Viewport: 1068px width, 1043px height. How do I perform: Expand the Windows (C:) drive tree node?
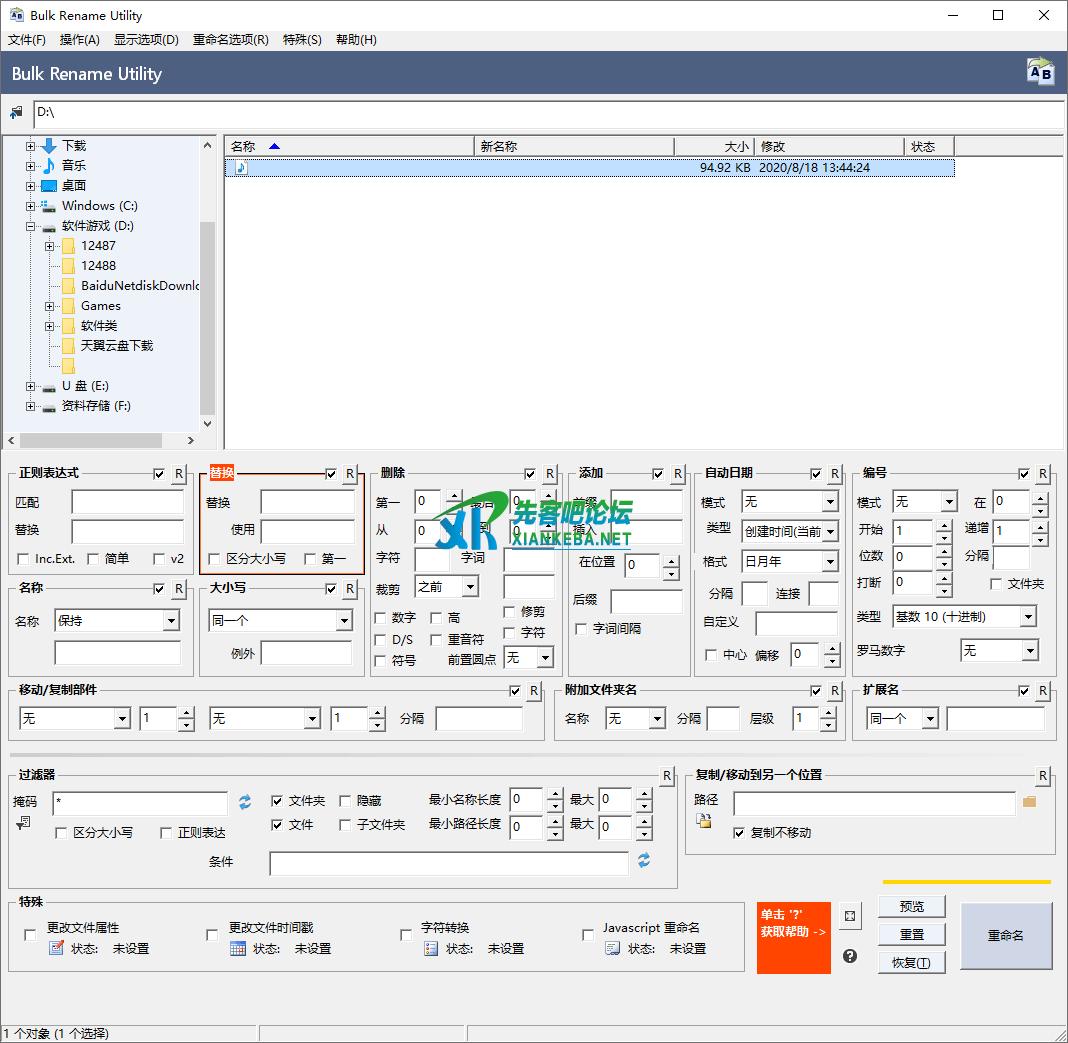pos(30,206)
